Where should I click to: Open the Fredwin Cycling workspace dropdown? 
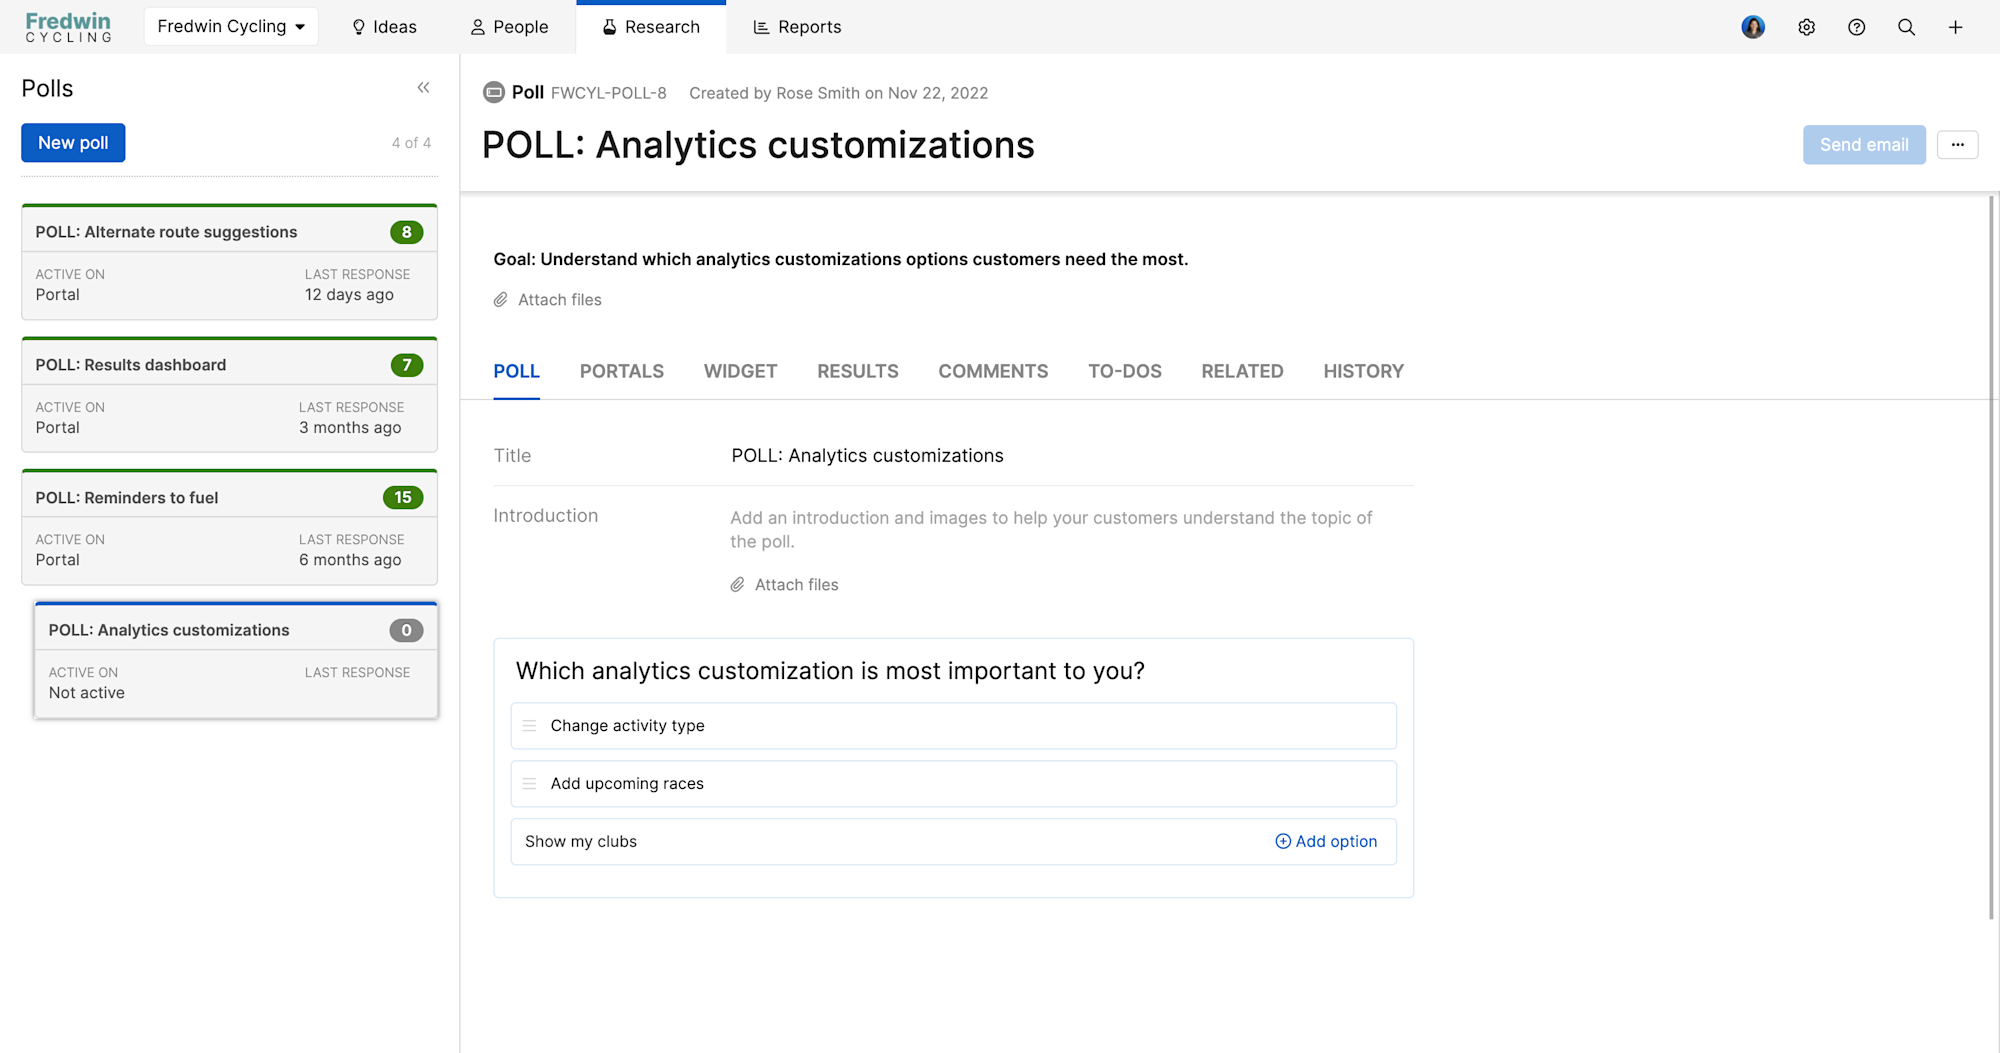(x=231, y=27)
